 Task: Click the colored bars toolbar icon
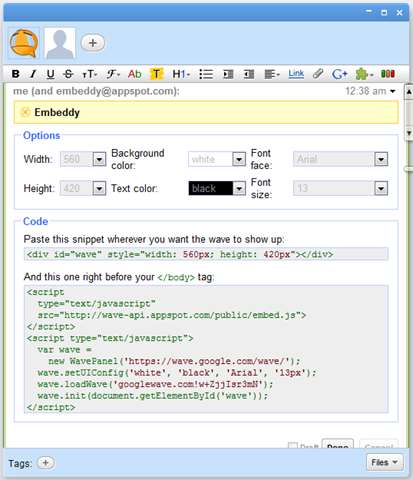[x=388, y=74]
